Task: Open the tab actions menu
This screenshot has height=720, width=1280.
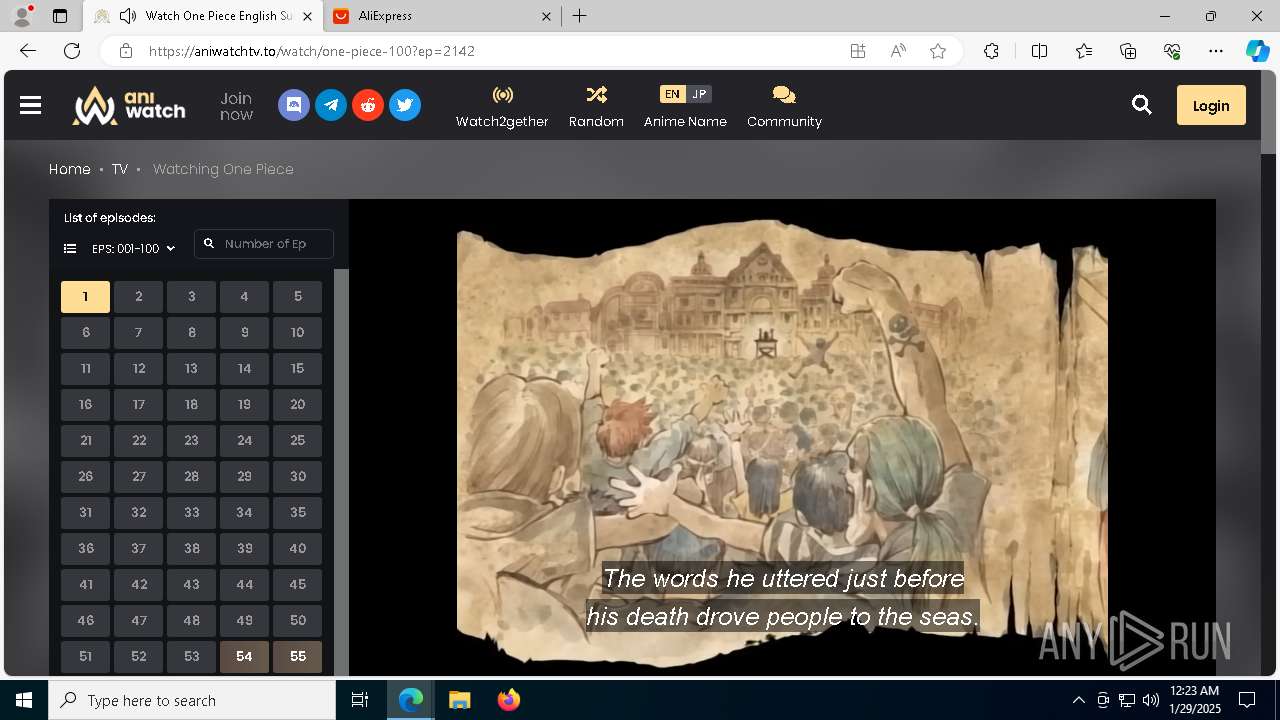Action: [x=60, y=16]
